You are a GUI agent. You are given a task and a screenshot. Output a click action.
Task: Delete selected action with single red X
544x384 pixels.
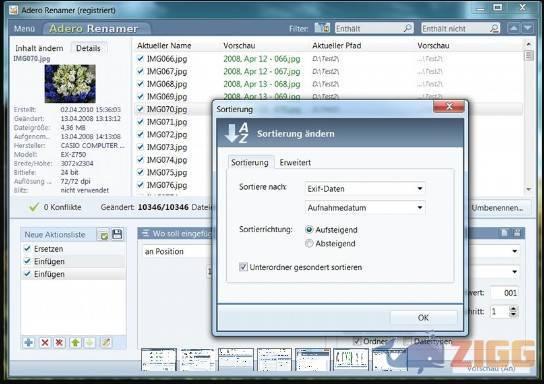44,343
